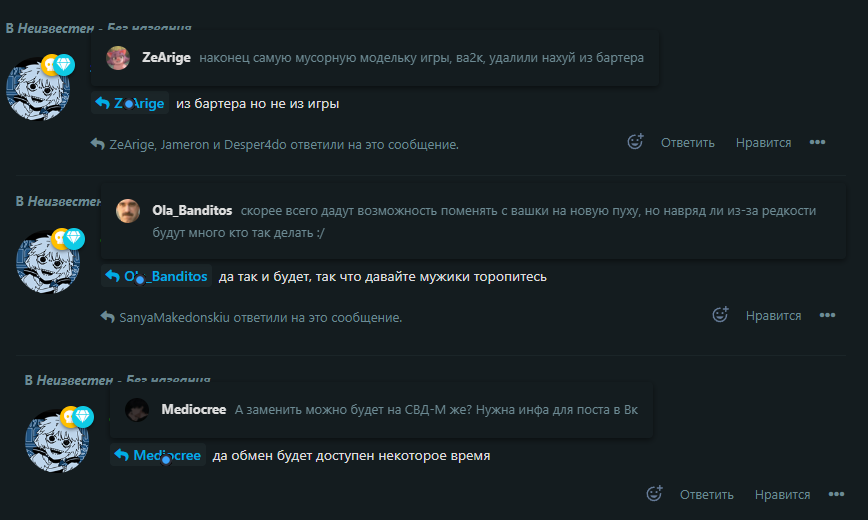Image resolution: width=868 pixels, height=520 pixels.
Task: Open the poster's avatar on the third post
Action: click(x=57, y=441)
